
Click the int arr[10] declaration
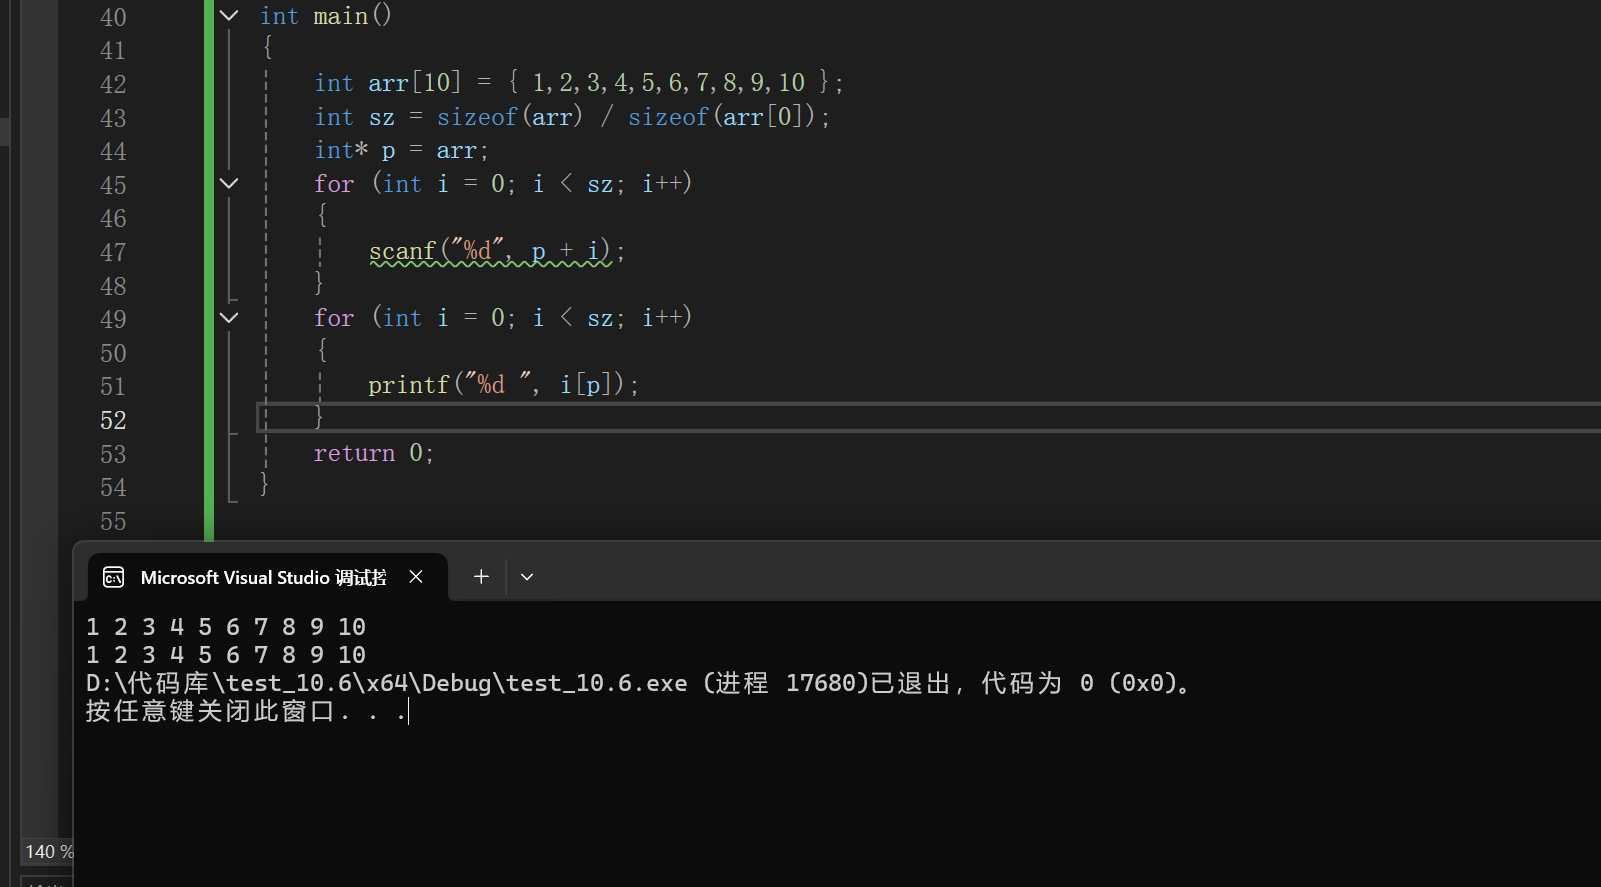[x=578, y=82]
